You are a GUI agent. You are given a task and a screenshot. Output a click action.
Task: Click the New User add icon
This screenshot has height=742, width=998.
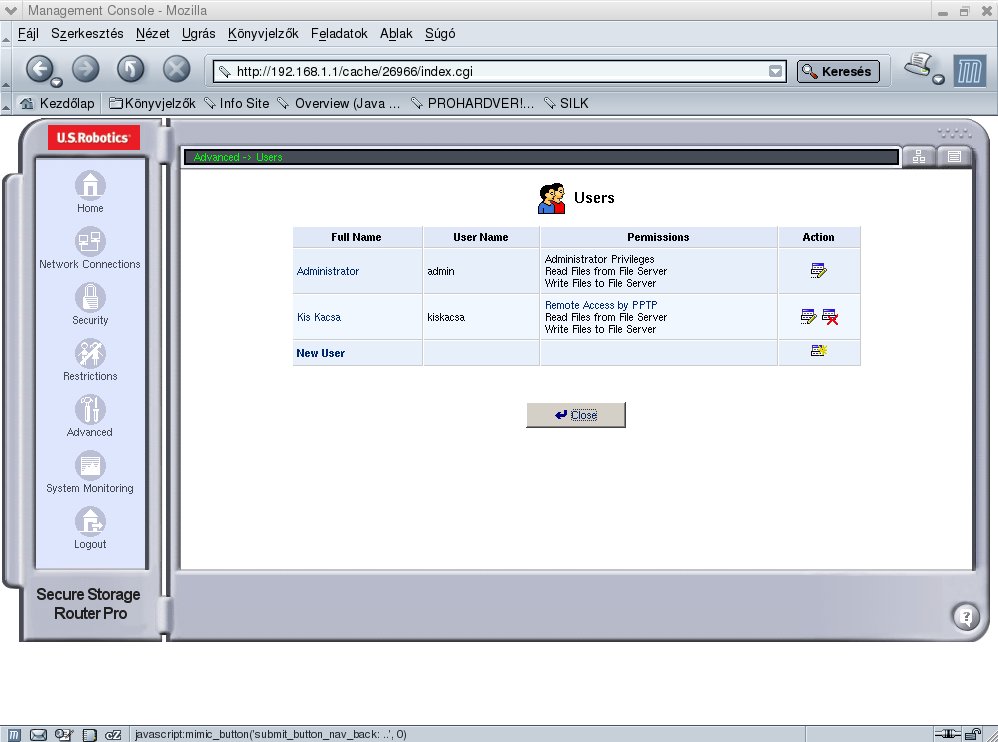tap(819, 351)
